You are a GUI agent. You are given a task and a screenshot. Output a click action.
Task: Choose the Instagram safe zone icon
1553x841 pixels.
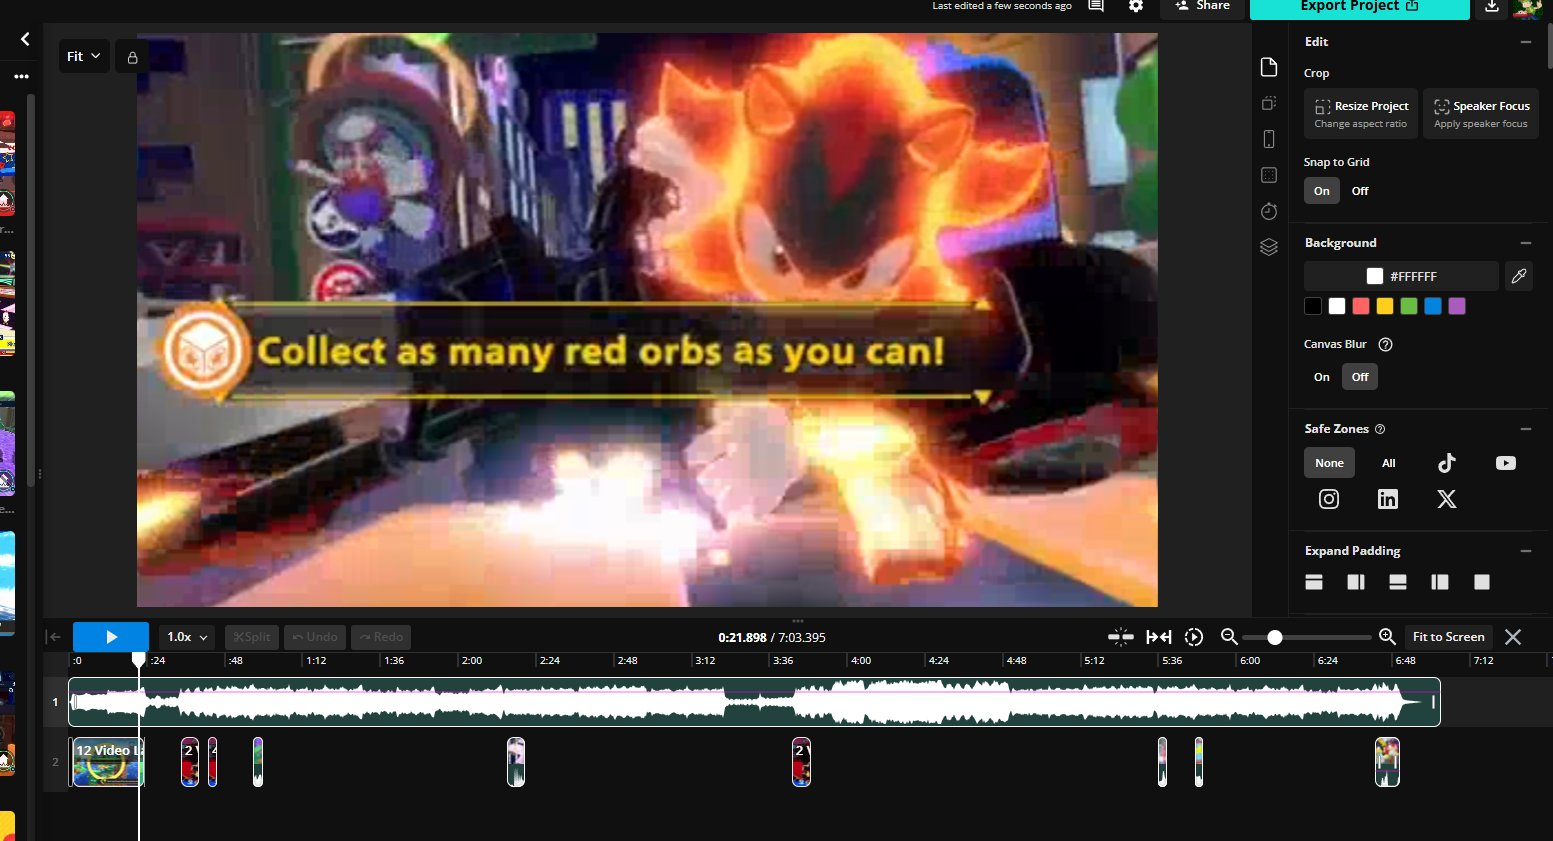tap(1329, 499)
